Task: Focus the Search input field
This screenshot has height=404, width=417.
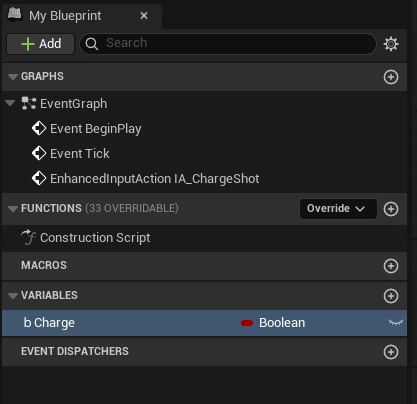Action: pyautogui.click(x=228, y=43)
